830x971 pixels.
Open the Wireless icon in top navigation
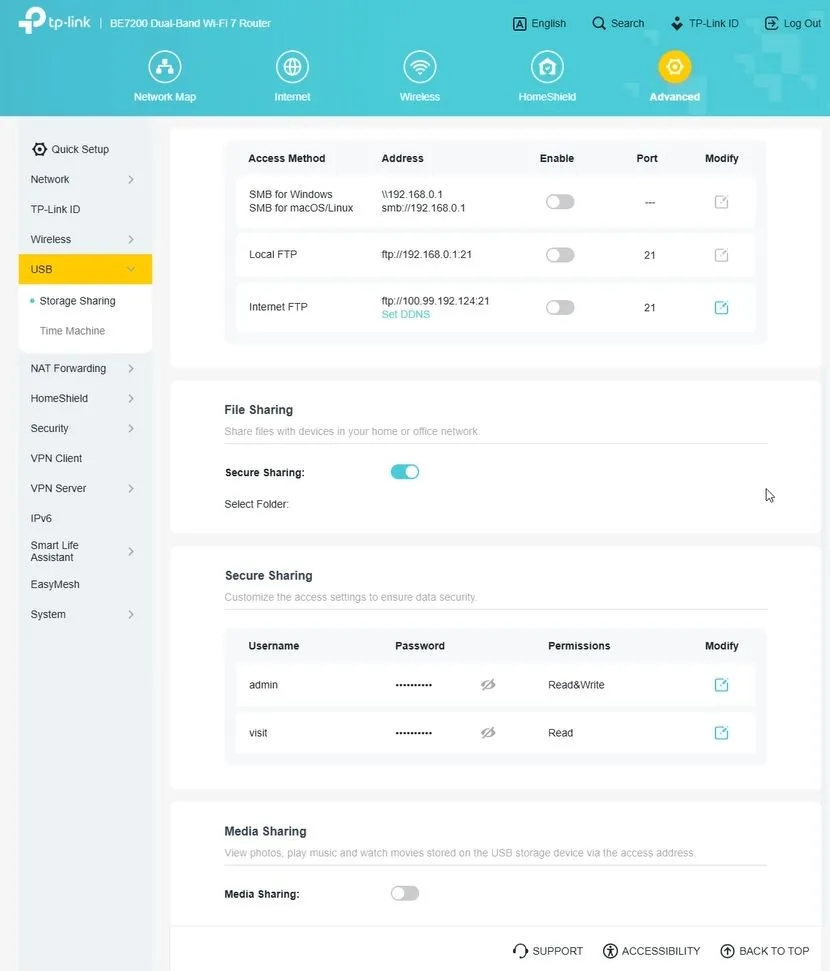pos(420,68)
